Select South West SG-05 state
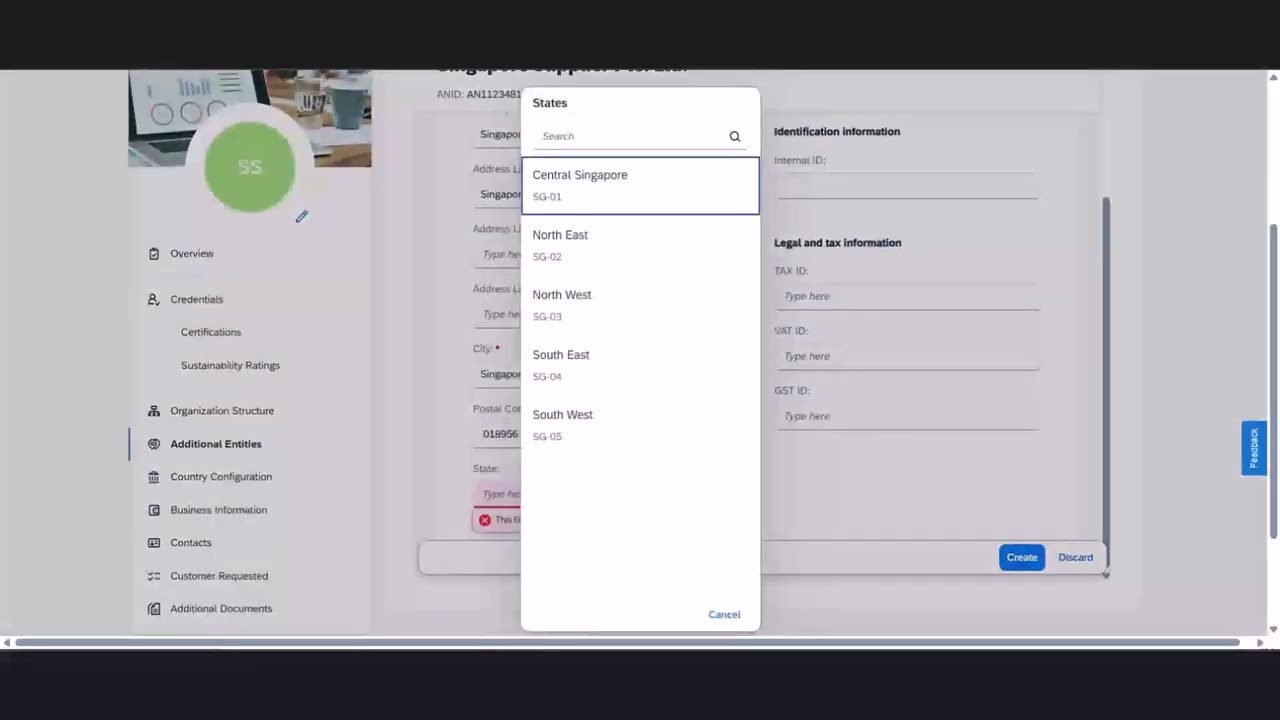 coord(640,425)
